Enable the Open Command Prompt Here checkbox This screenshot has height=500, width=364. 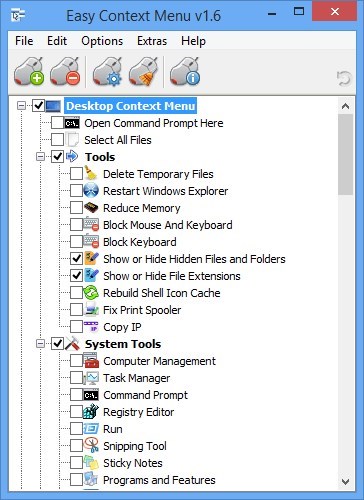coord(57,123)
